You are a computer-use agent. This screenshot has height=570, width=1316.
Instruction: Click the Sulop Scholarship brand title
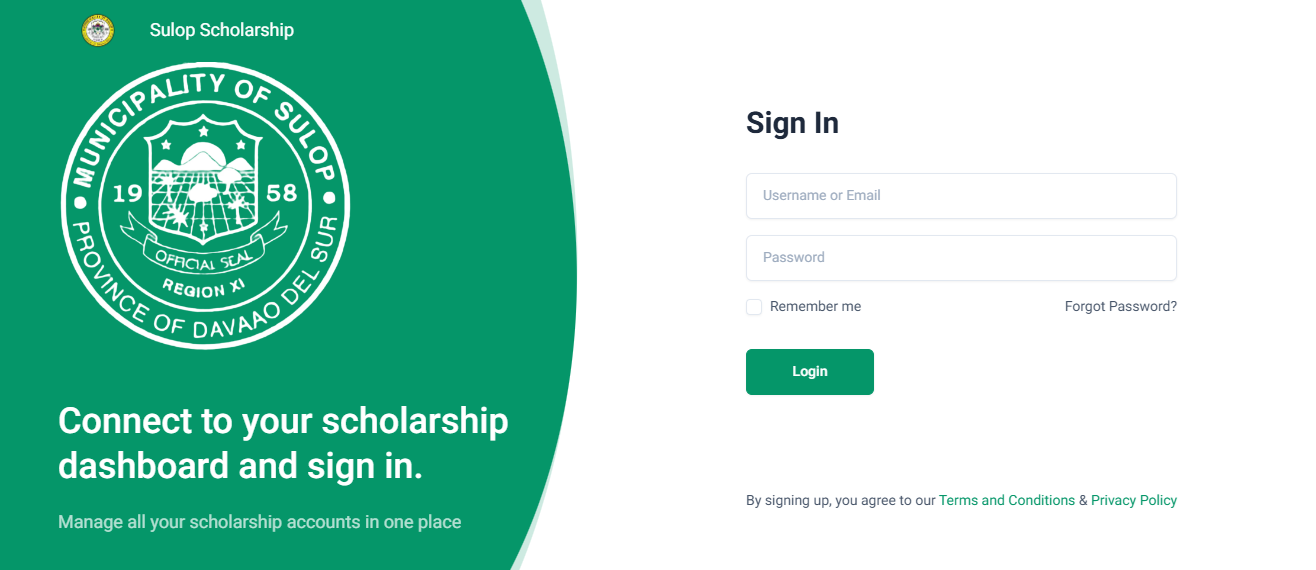pyautogui.click(x=222, y=30)
